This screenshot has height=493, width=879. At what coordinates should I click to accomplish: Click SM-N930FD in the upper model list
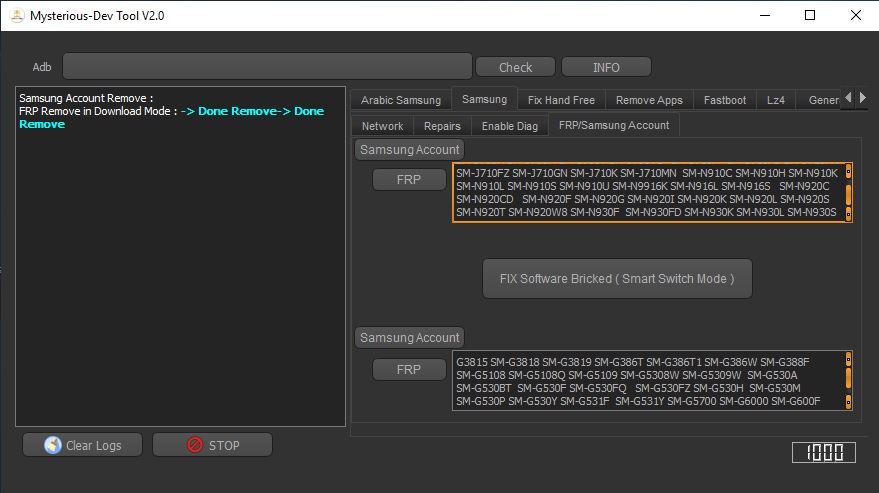pos(653,212)
